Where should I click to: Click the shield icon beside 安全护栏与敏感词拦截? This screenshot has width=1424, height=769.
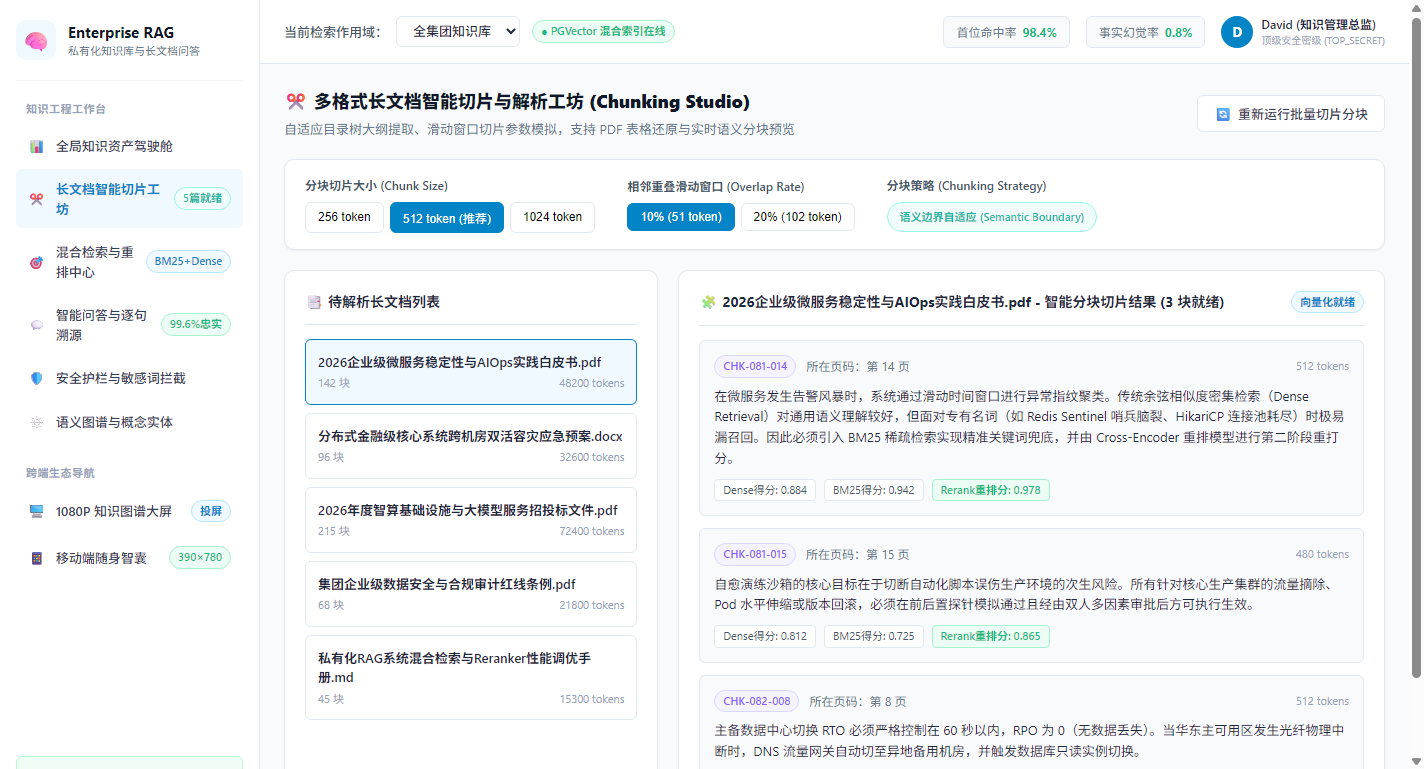click(x=37, y=378)
